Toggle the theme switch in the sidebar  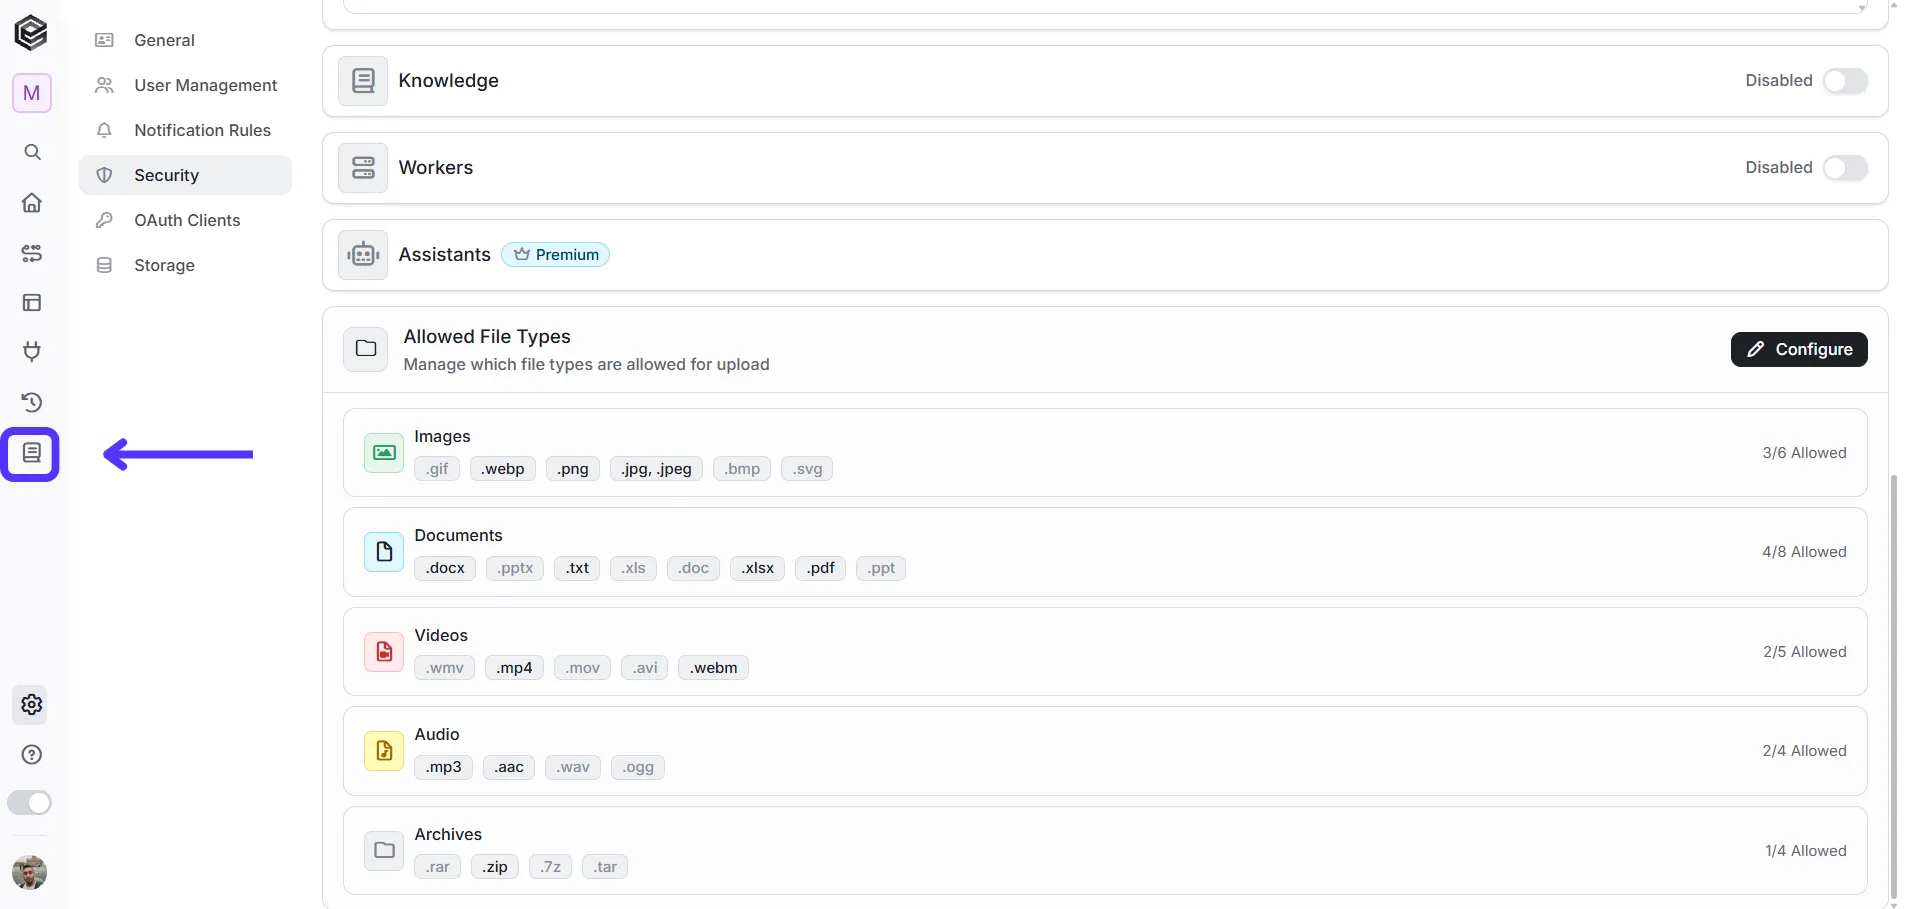(x=29, y=803)
